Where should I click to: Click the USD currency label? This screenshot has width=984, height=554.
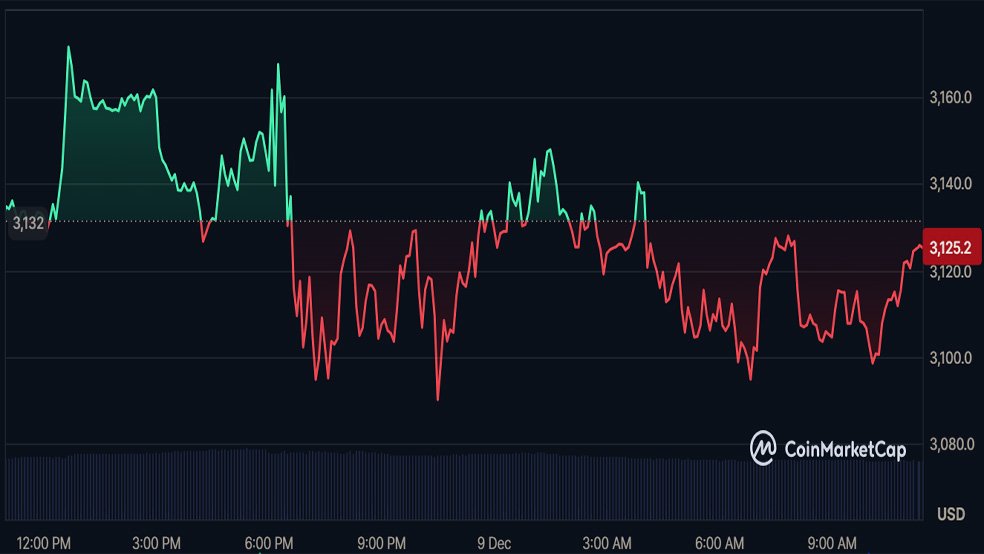(x=951, y=514)
